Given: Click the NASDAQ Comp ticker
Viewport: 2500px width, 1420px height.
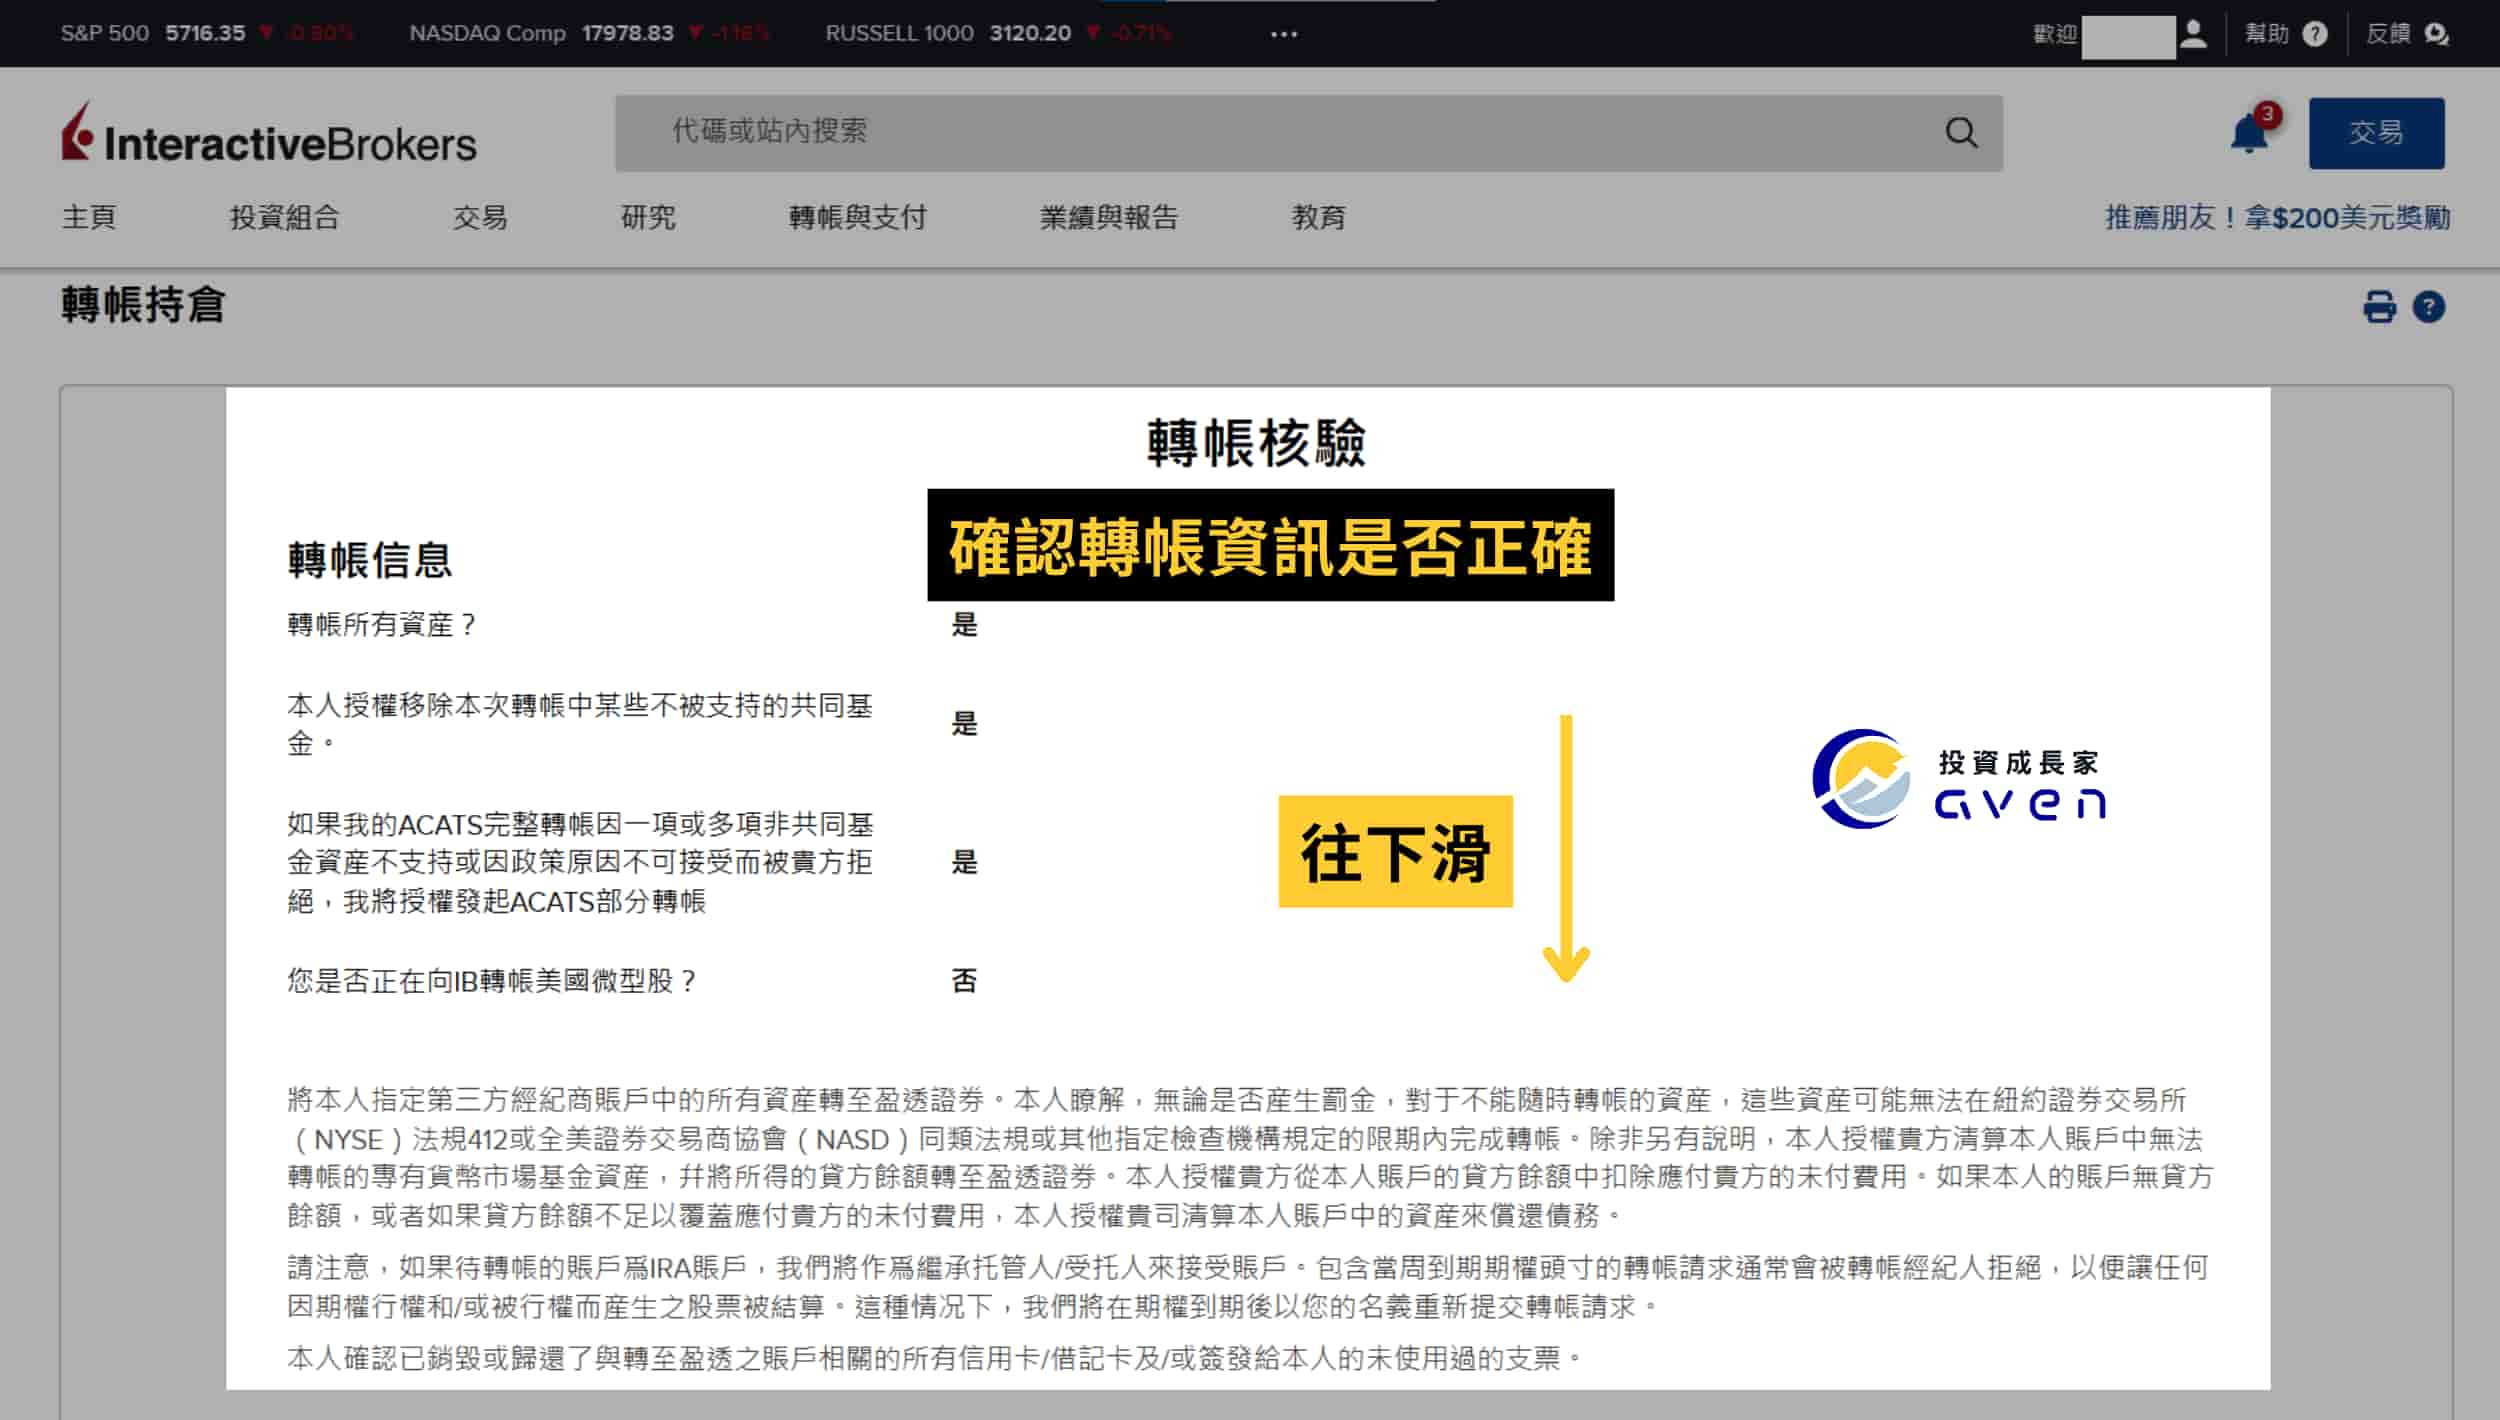Looking at the screenshot, I should pyautogui.click(x=589, y=33).
